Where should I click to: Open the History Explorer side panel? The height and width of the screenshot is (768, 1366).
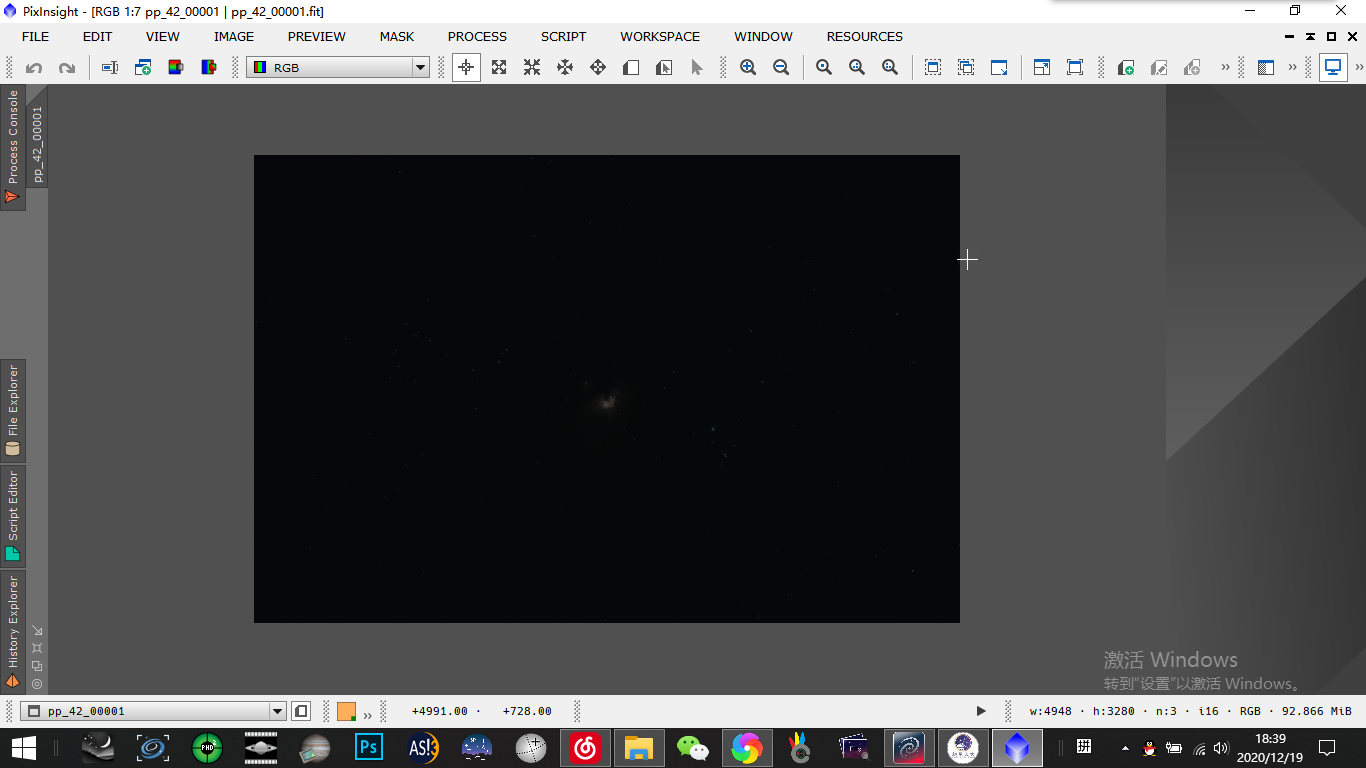pos(13,632)
